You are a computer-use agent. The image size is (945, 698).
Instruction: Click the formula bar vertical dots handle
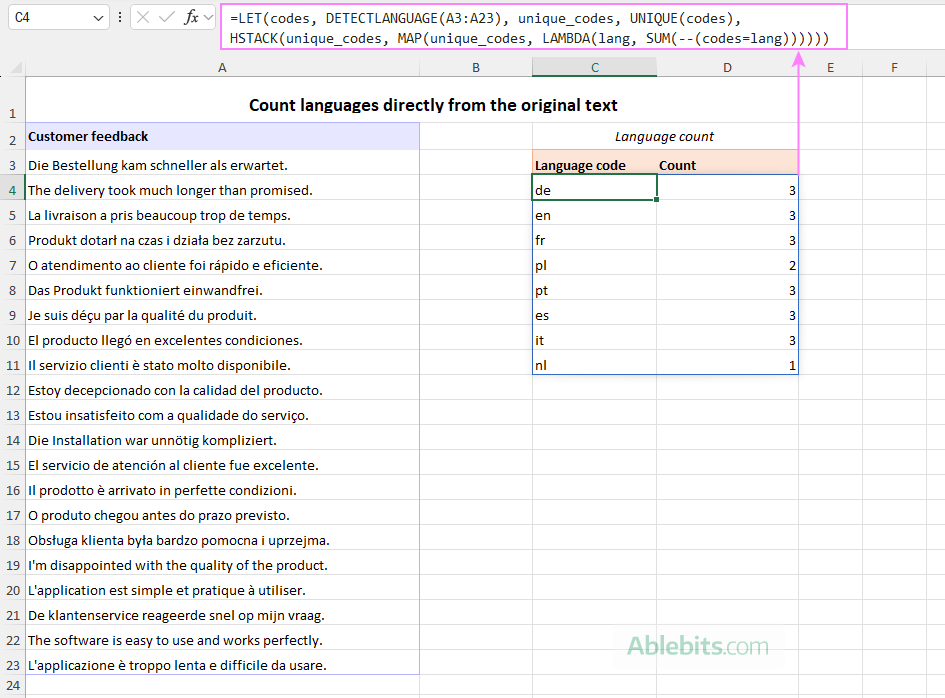pyautogui.click(x=120, y=17)
